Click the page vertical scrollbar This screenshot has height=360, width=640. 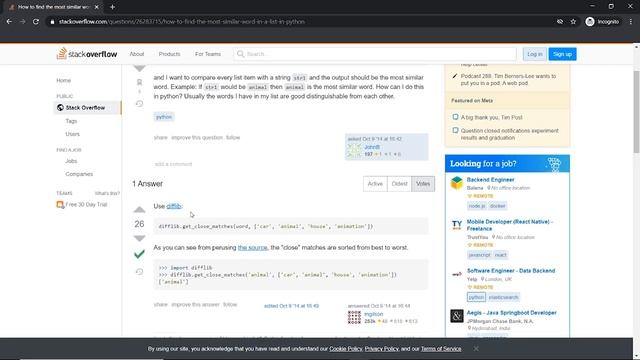[x=636, y=111]
